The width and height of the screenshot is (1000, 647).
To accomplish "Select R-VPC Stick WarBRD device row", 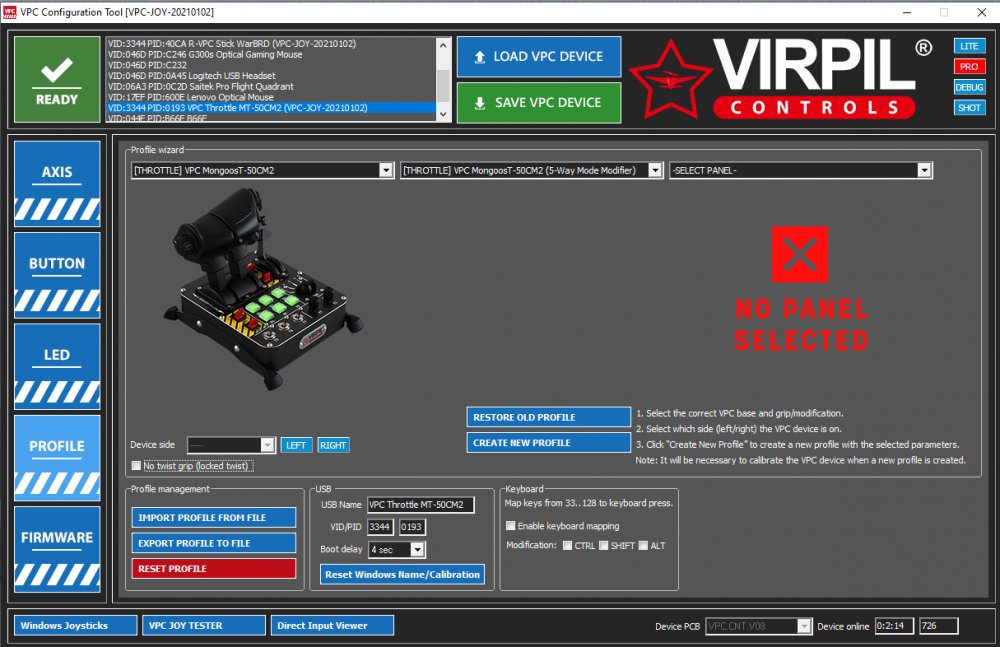I will pyautogui.click(x=271, y=43).
